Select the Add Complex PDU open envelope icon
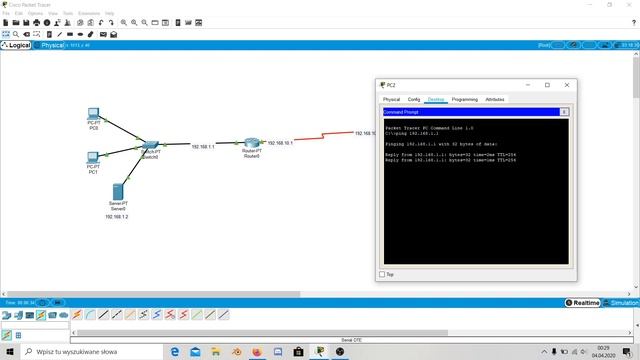 pyautogui.click(x=113, y=34)
